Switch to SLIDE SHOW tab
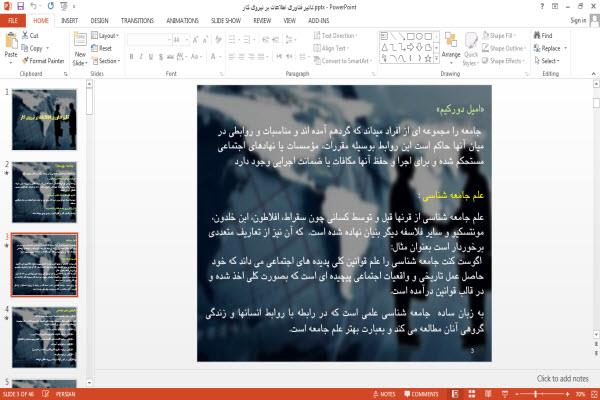The width and height of the screenshot is (600, 400). (226, 21)
